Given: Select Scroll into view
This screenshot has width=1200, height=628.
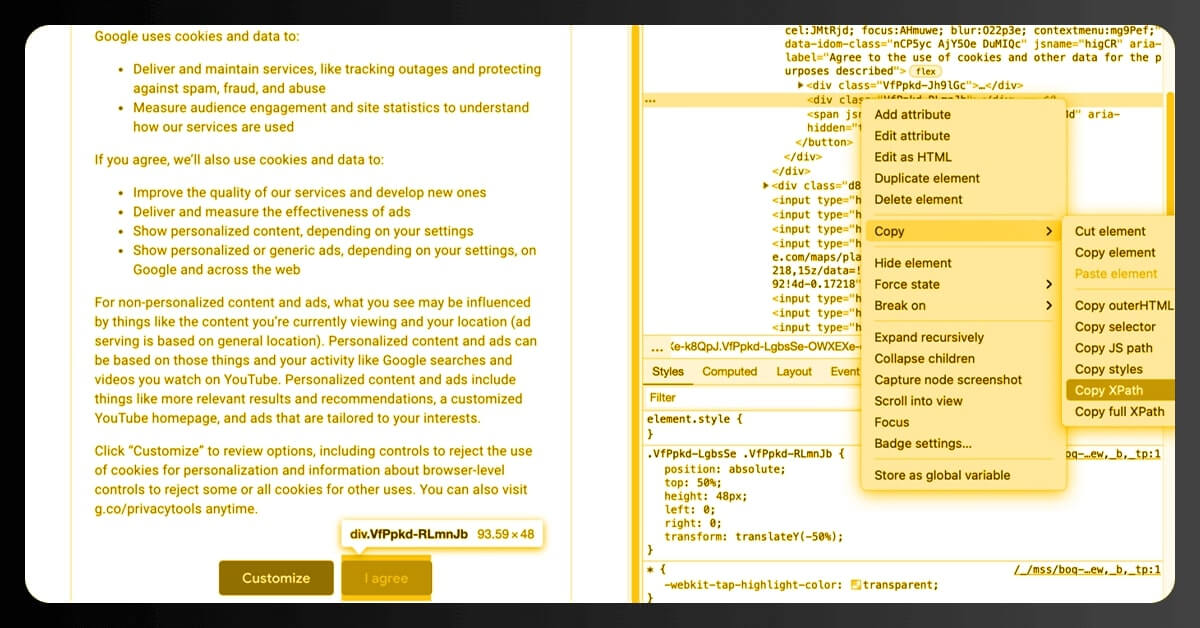Looking at the screenshot, I should [x=918, y=401].
